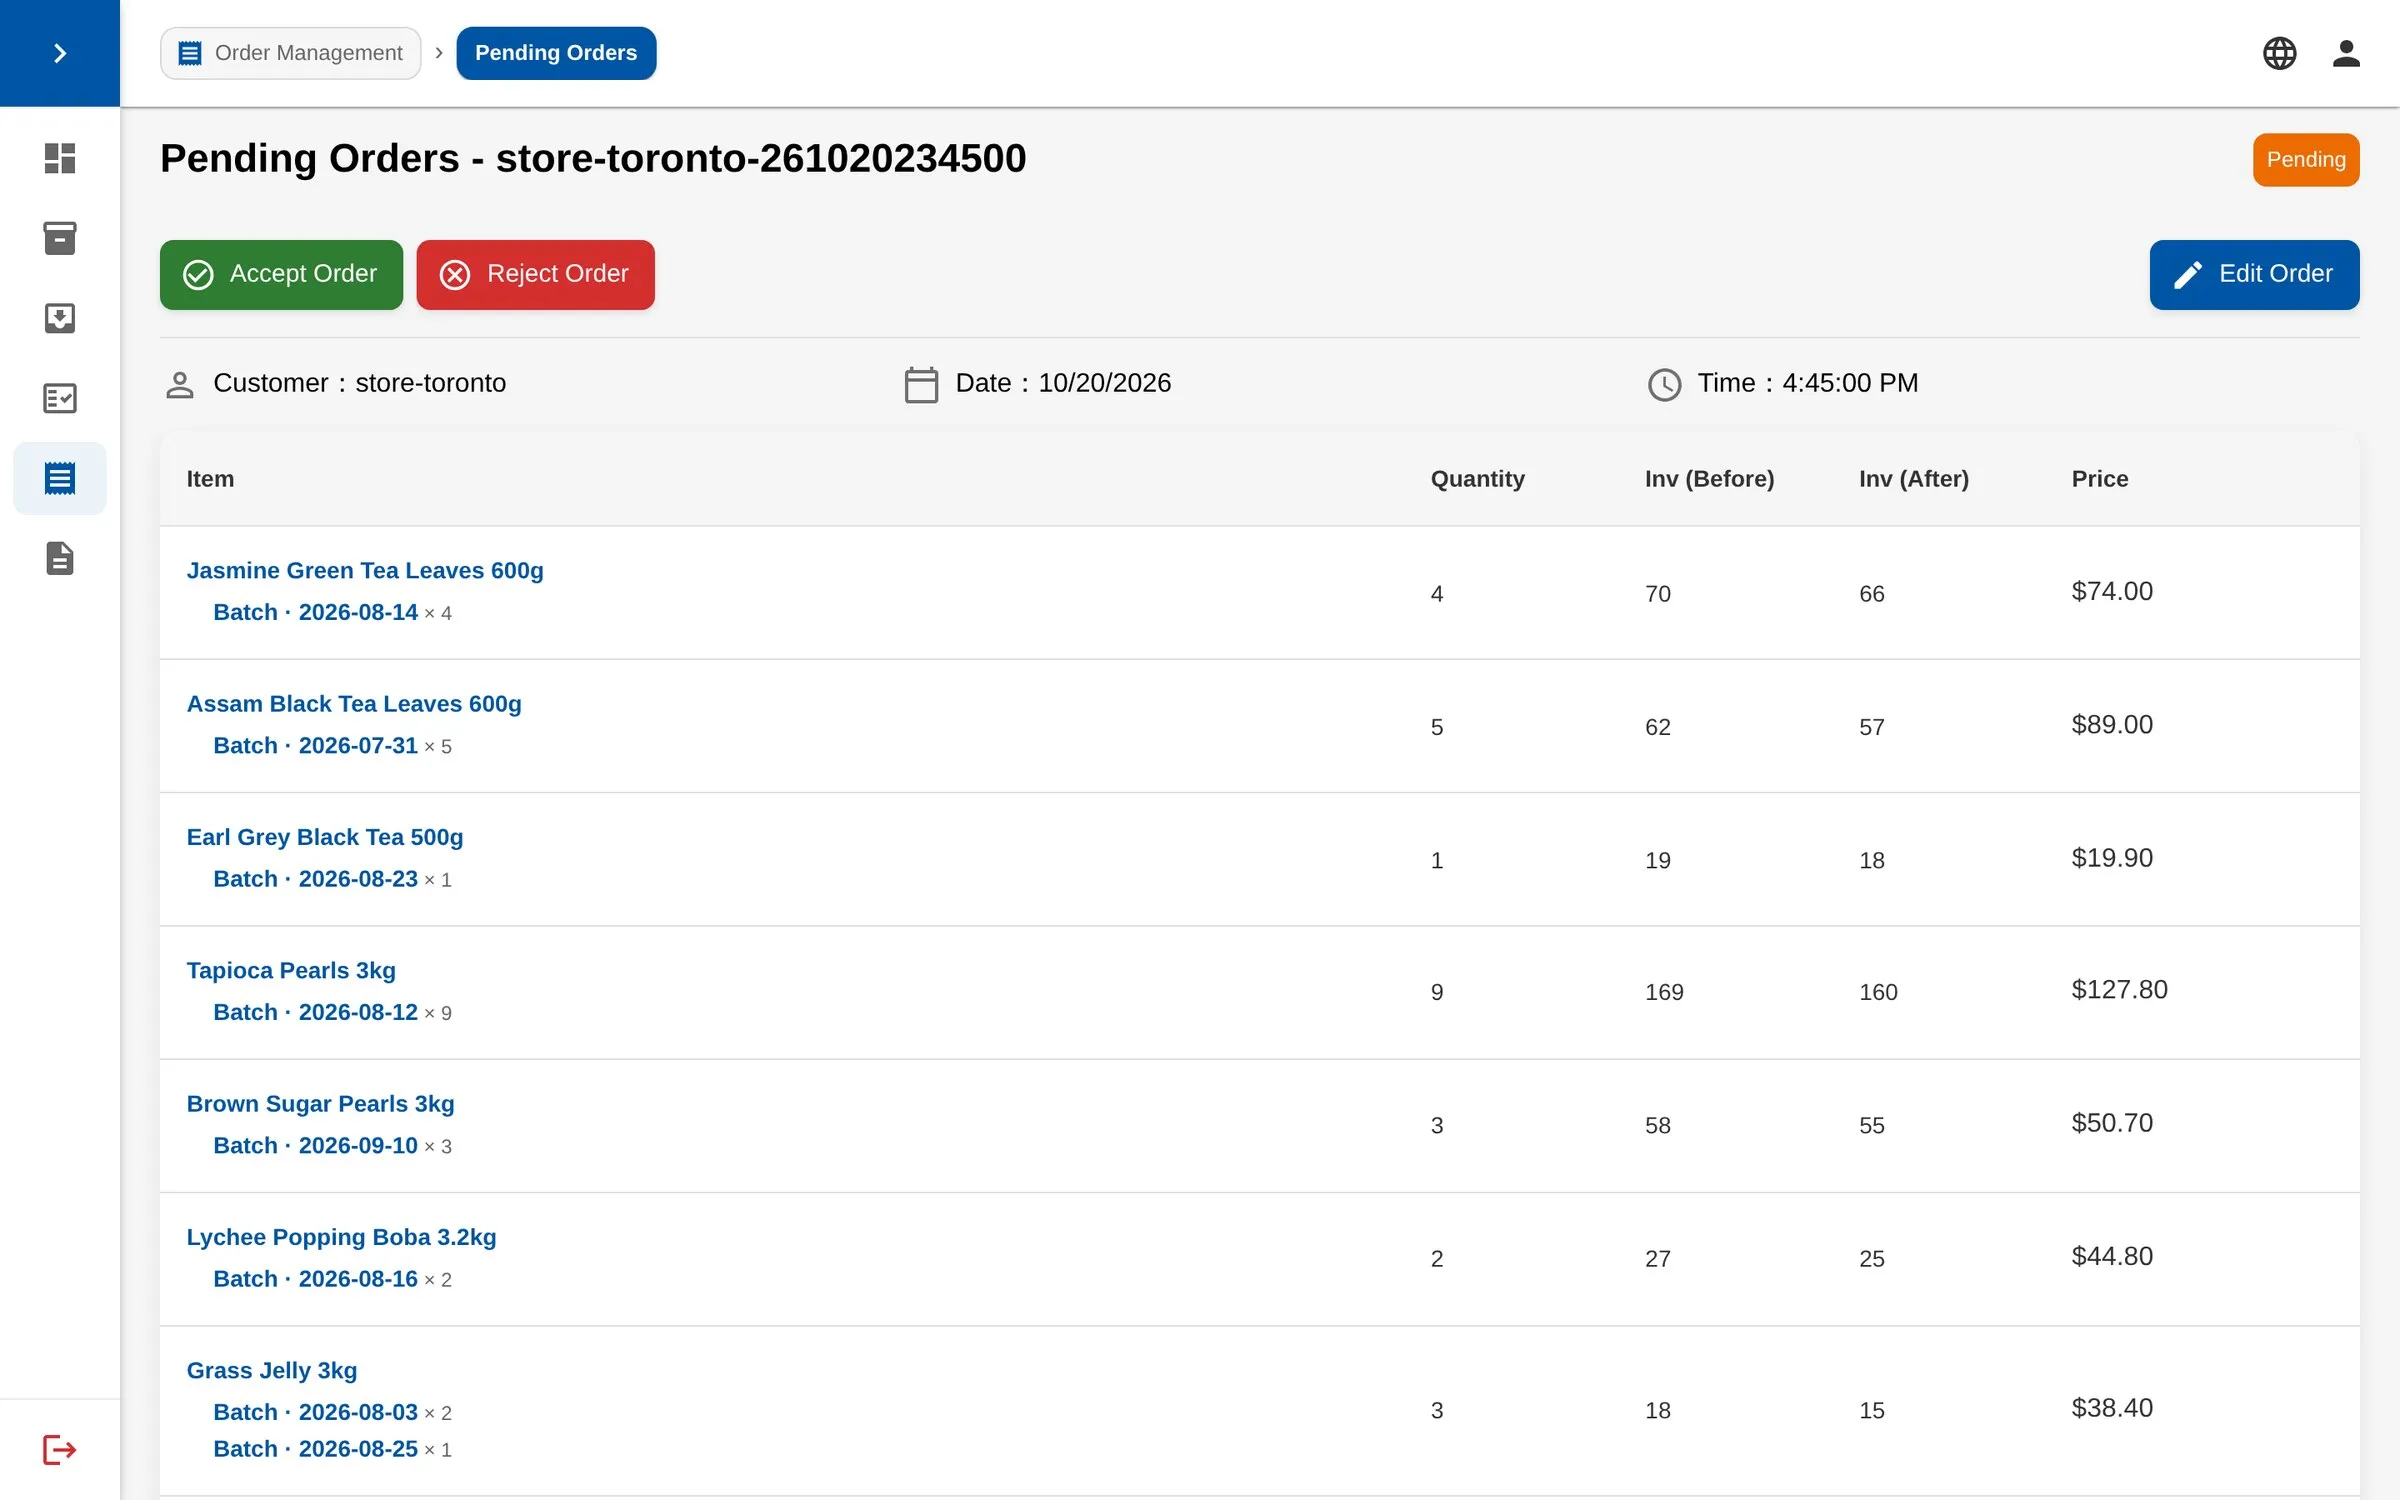Open the checklist sidebar icon
Viewport: 2400px width, 1500px height.
click(60, 398)
